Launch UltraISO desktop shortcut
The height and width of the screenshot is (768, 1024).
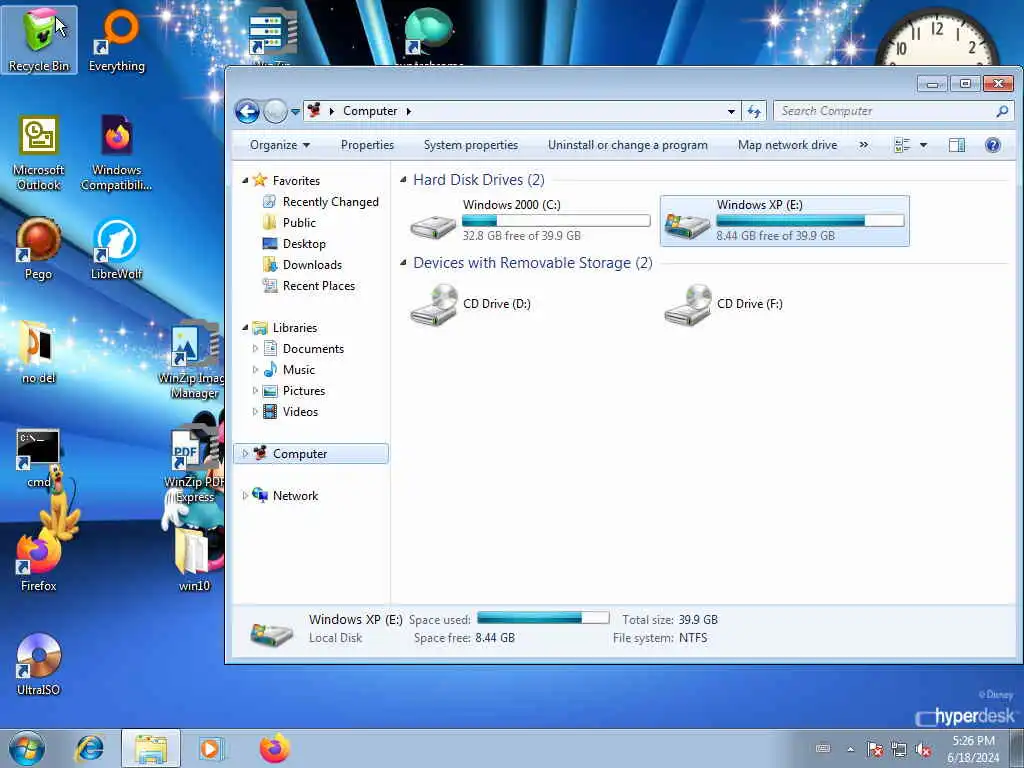pos(39,665)
